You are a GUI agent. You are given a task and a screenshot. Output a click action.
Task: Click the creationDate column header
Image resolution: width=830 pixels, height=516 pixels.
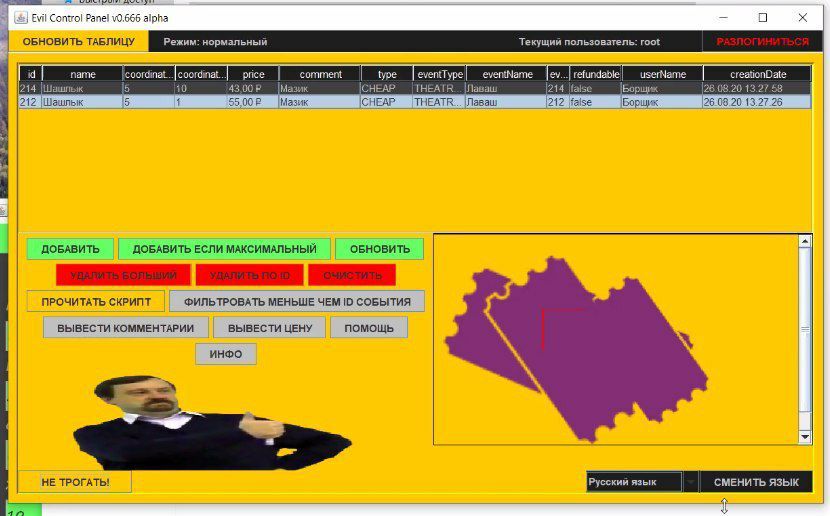click(757, 74)
